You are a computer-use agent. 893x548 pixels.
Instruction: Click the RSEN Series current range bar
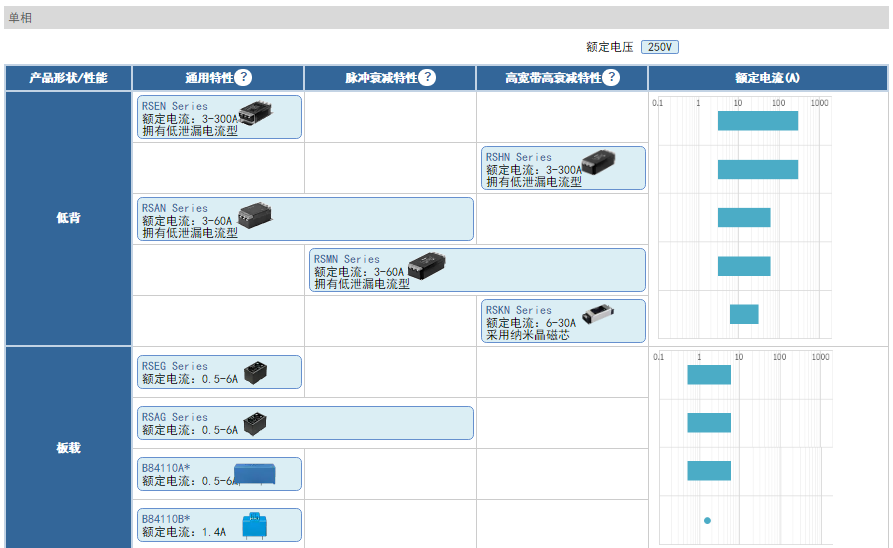coord(757,120)
